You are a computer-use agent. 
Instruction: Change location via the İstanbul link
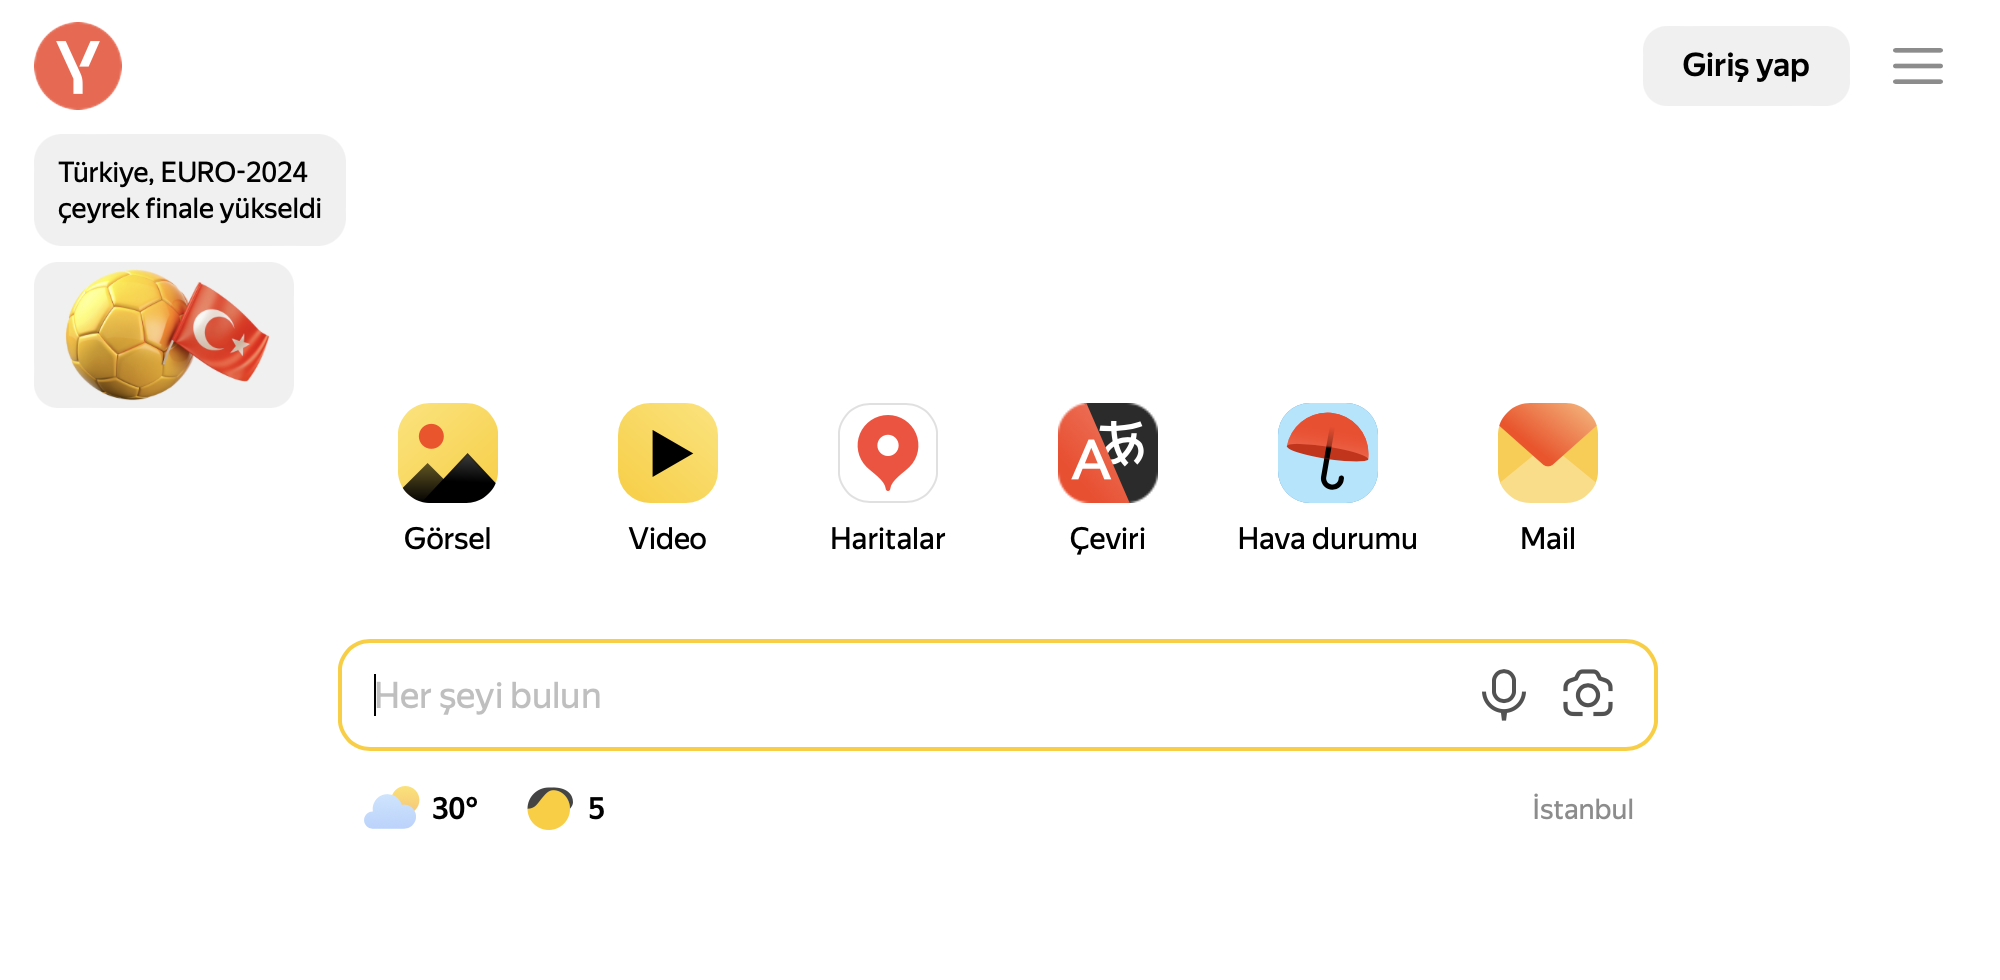pos(1583,809)
